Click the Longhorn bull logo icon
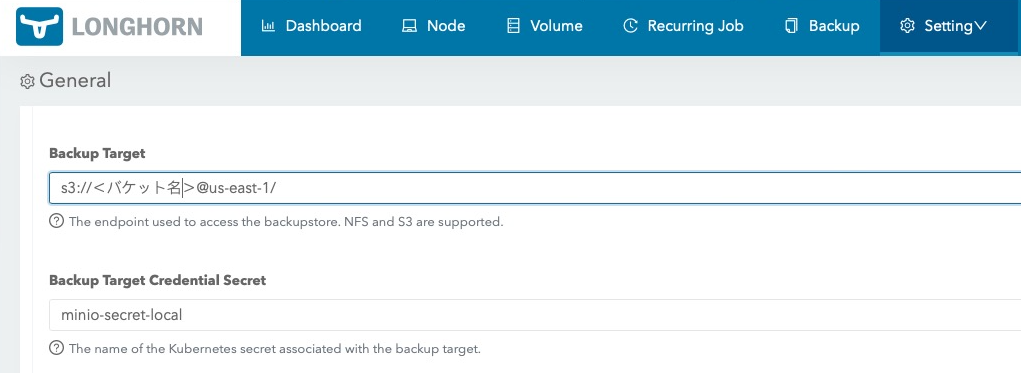 [40, 27]
